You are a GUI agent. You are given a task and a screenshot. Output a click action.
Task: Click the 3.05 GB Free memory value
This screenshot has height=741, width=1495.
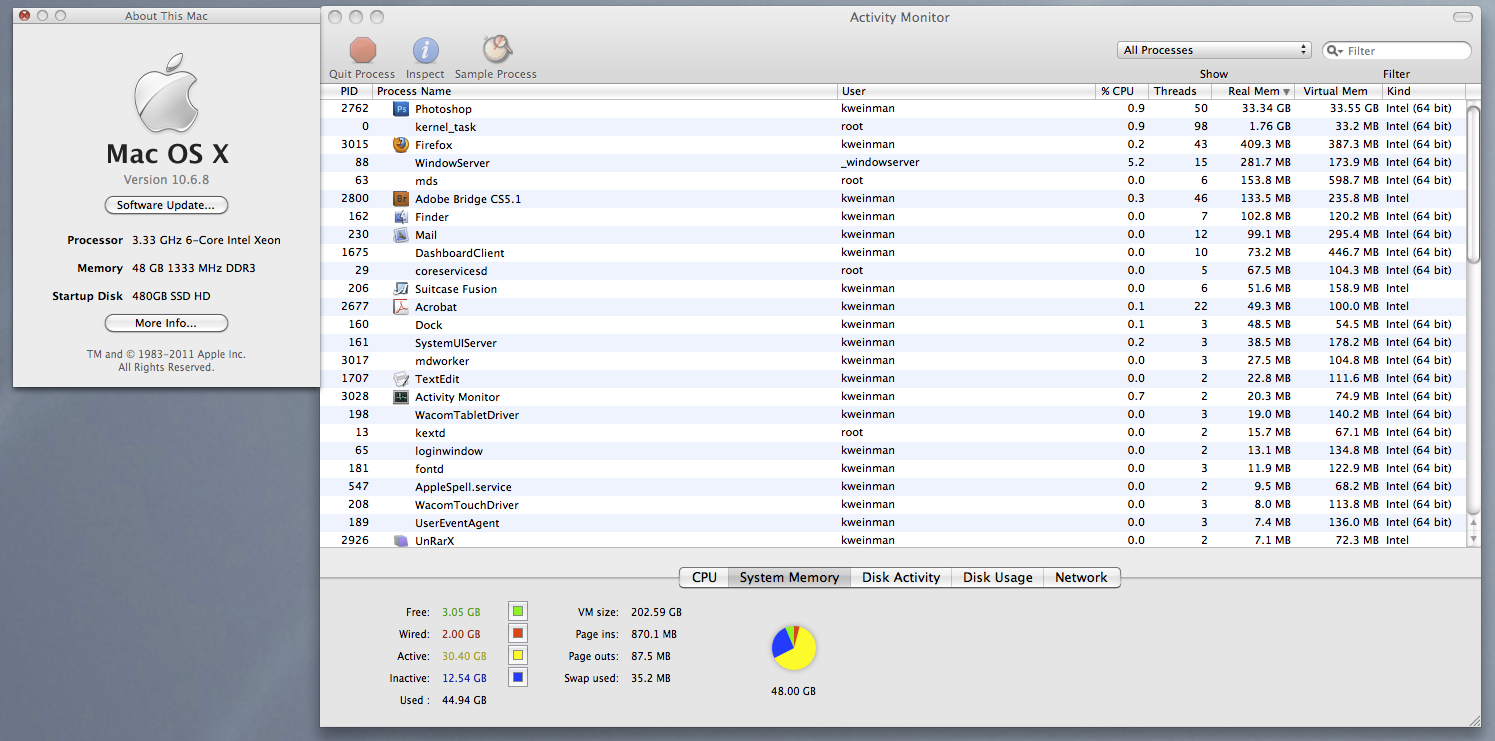point(461,612)
